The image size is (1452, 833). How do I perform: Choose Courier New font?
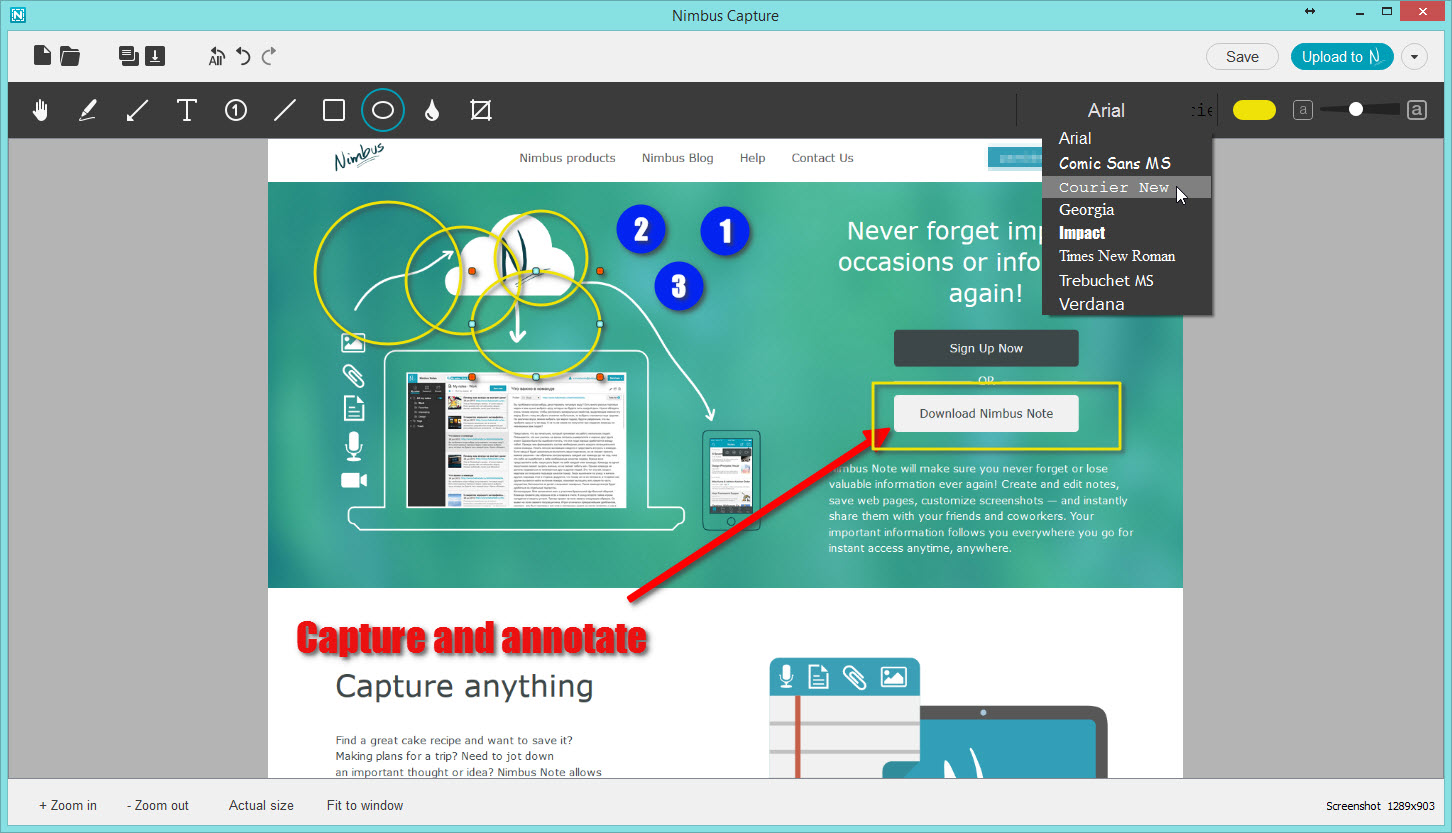coord(1127,187)
